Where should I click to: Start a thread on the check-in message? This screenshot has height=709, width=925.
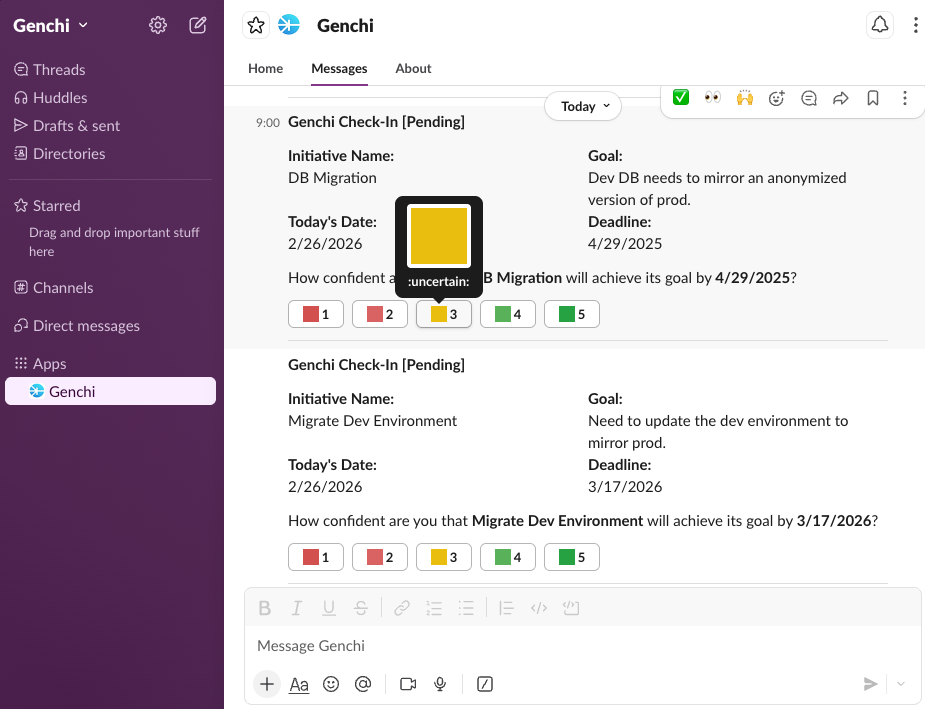808,98
